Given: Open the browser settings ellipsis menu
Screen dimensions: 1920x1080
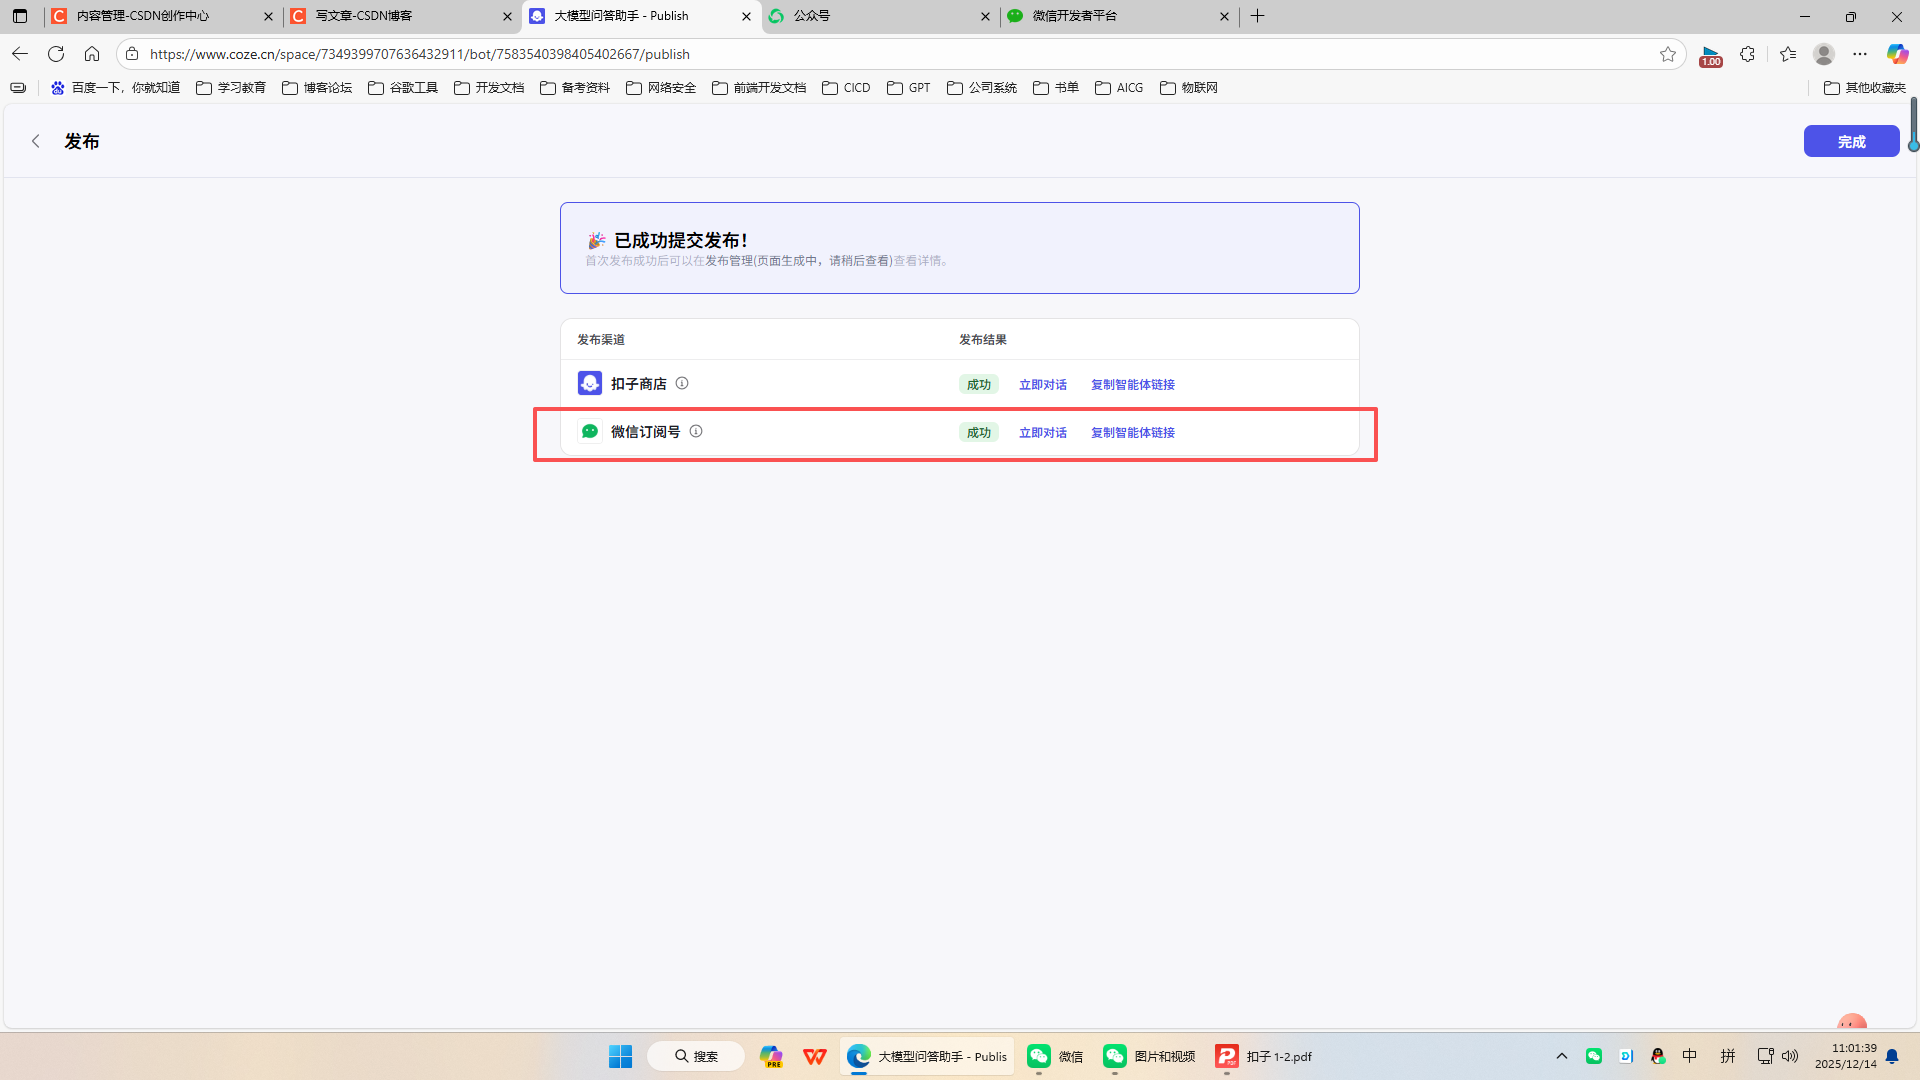Looking at the screenshot, I should coord(1860,54).
